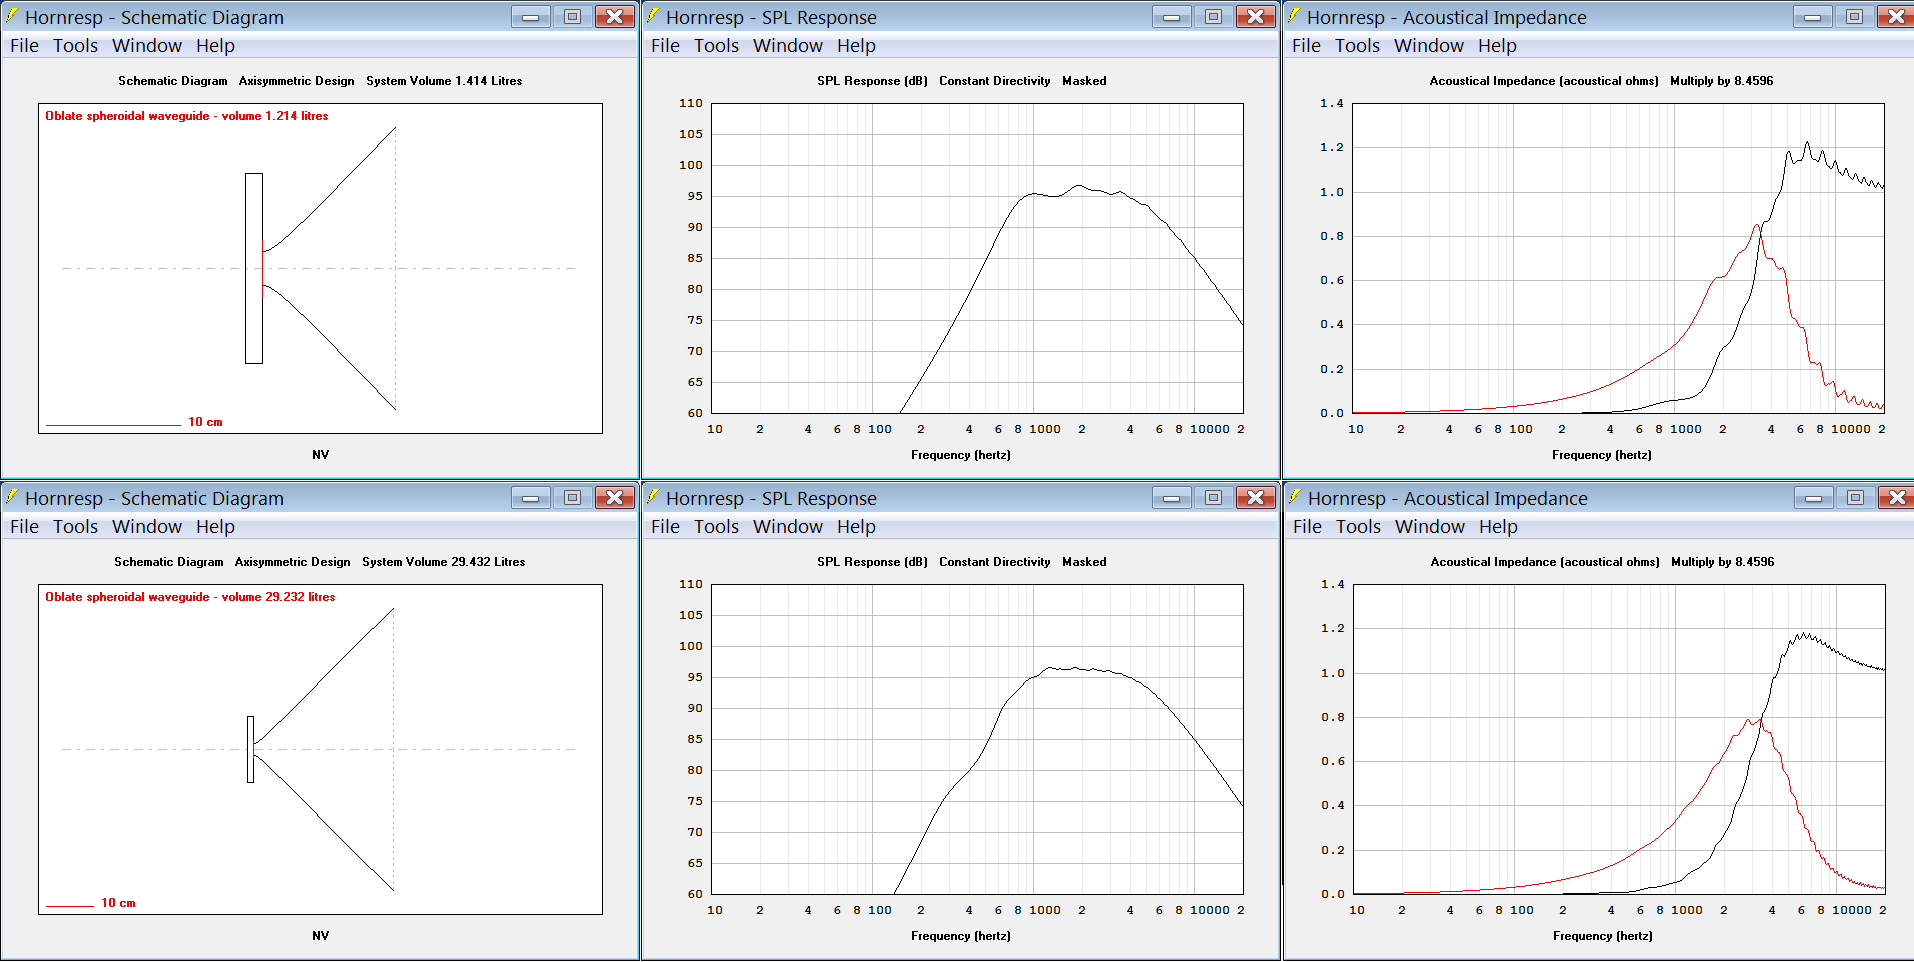This screenshot has width=1914, height=962.
Task: Open File menu in lower SPL Response window
Action: tap(665, 527)
